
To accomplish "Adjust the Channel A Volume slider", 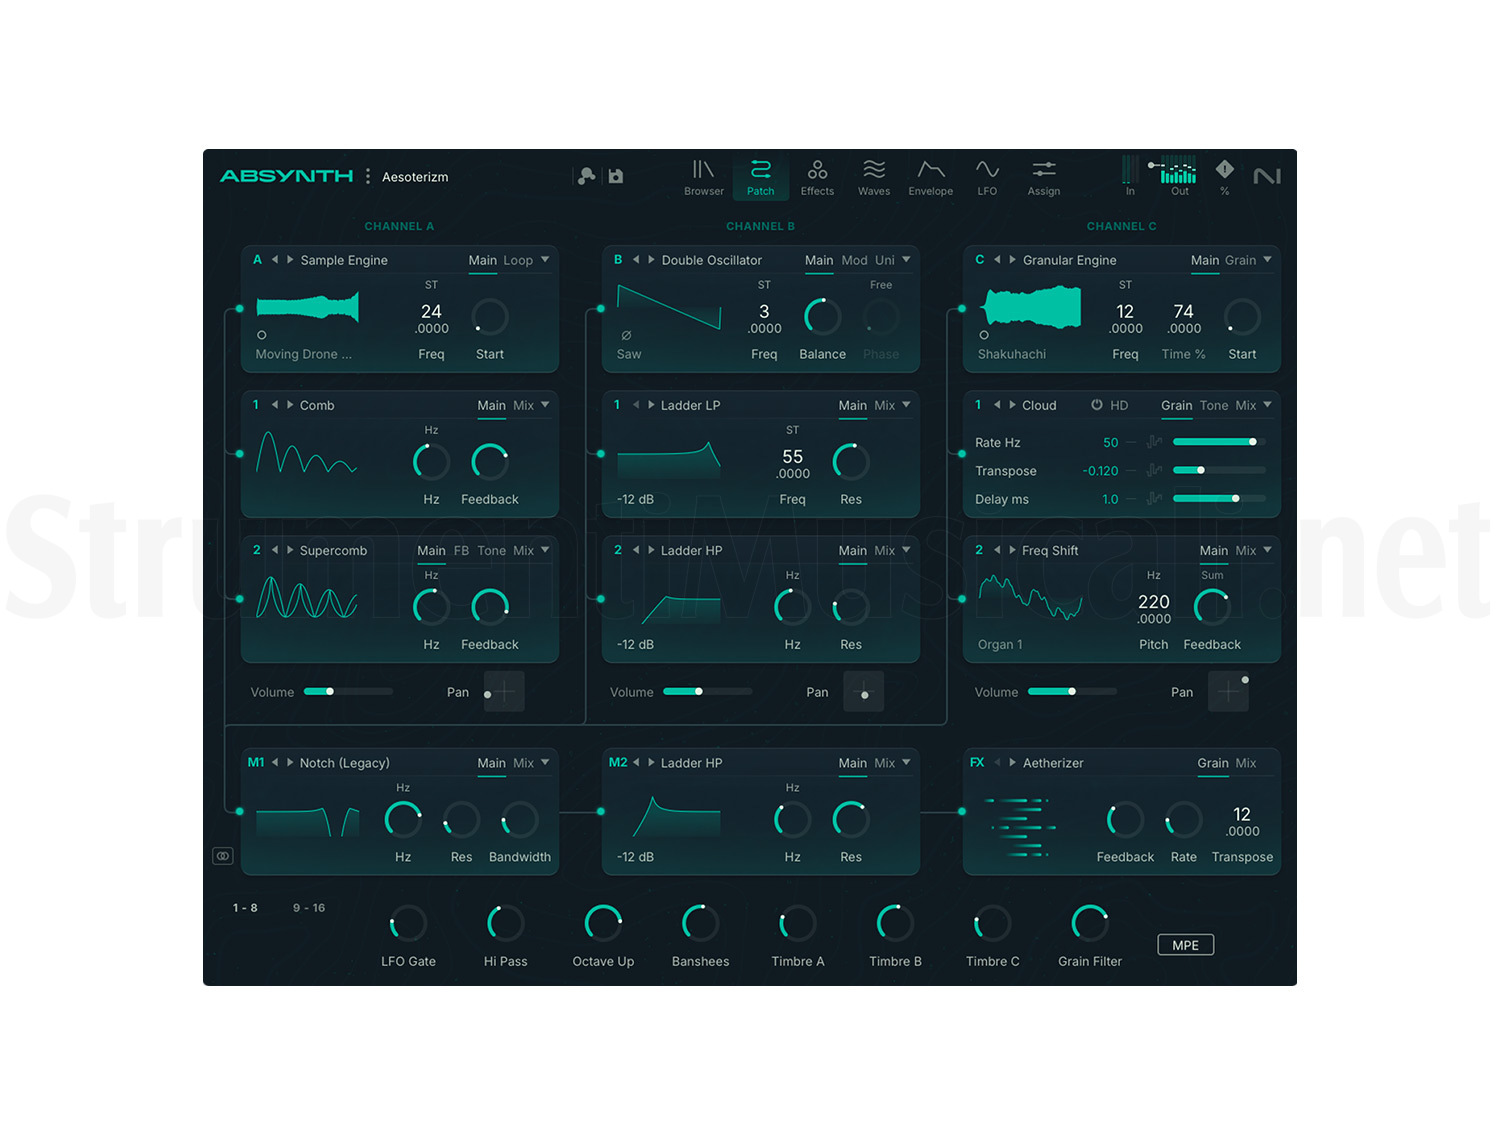I will tap(348, 691).
